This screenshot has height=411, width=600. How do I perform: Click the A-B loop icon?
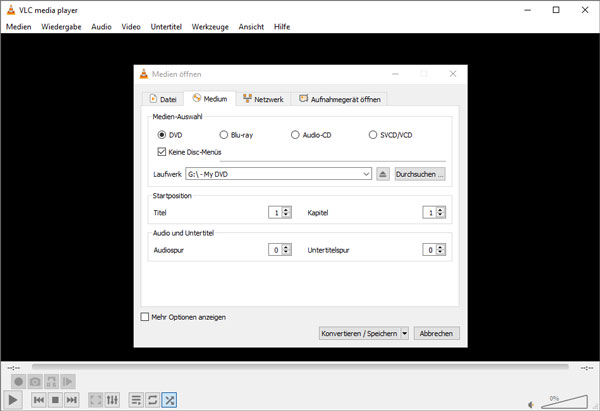[51, 382]
